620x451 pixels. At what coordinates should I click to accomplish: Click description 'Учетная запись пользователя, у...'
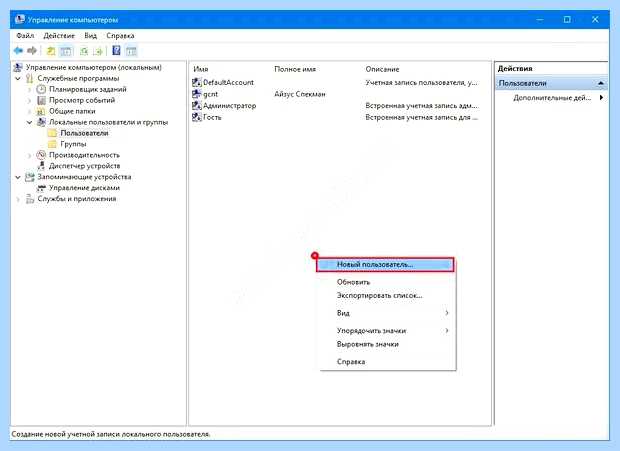422,83
